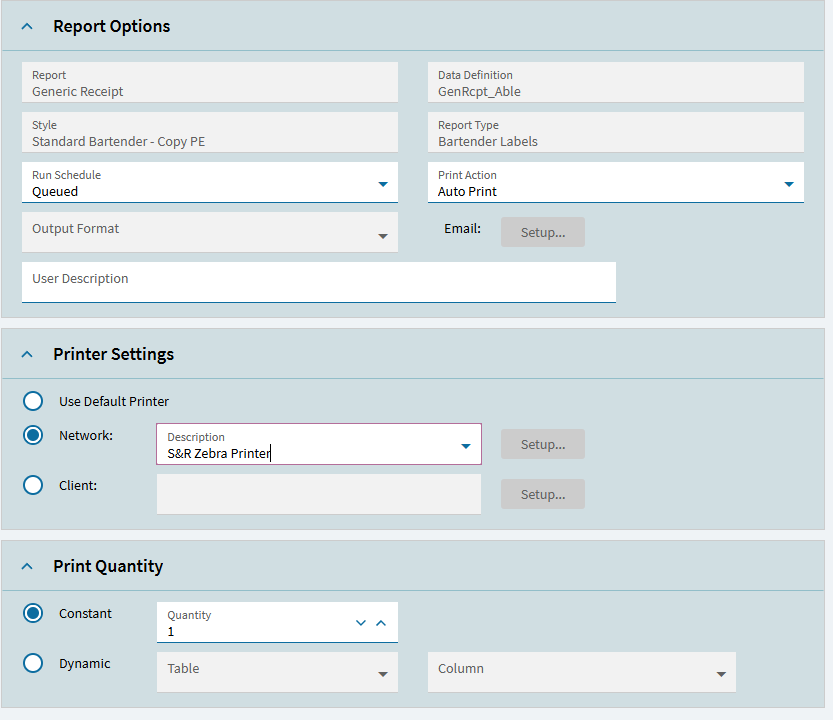Increase the Quantity with up arrow
This screenshot has width=833, height=720.
click(380, 623)
